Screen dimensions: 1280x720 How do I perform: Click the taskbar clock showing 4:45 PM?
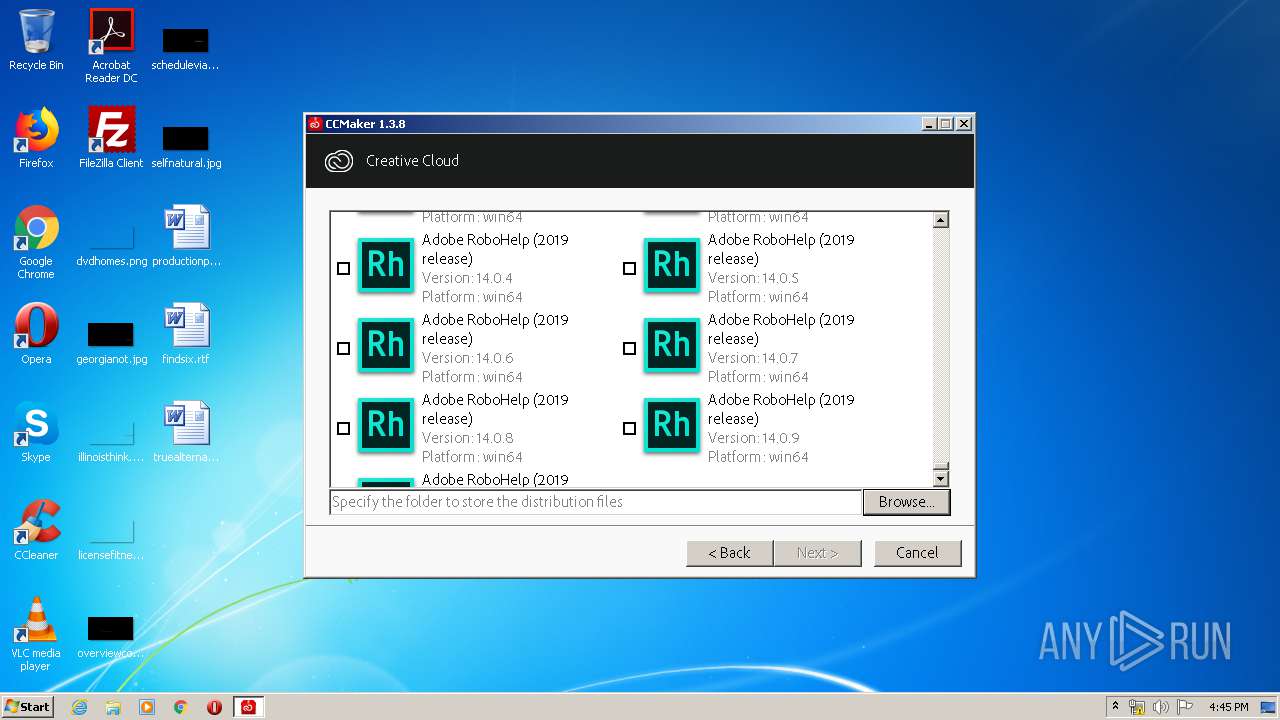point(1228,707)
